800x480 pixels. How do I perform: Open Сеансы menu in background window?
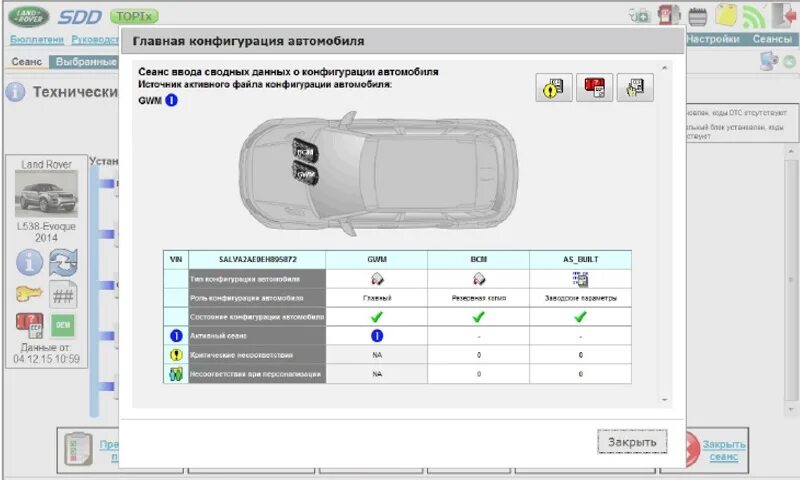772,39
